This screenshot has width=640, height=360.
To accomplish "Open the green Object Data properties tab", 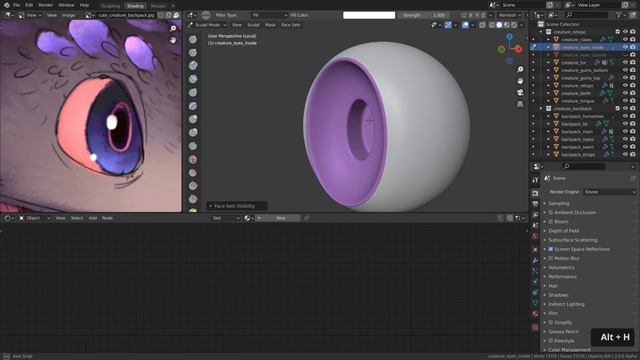I will coord(535,303).
